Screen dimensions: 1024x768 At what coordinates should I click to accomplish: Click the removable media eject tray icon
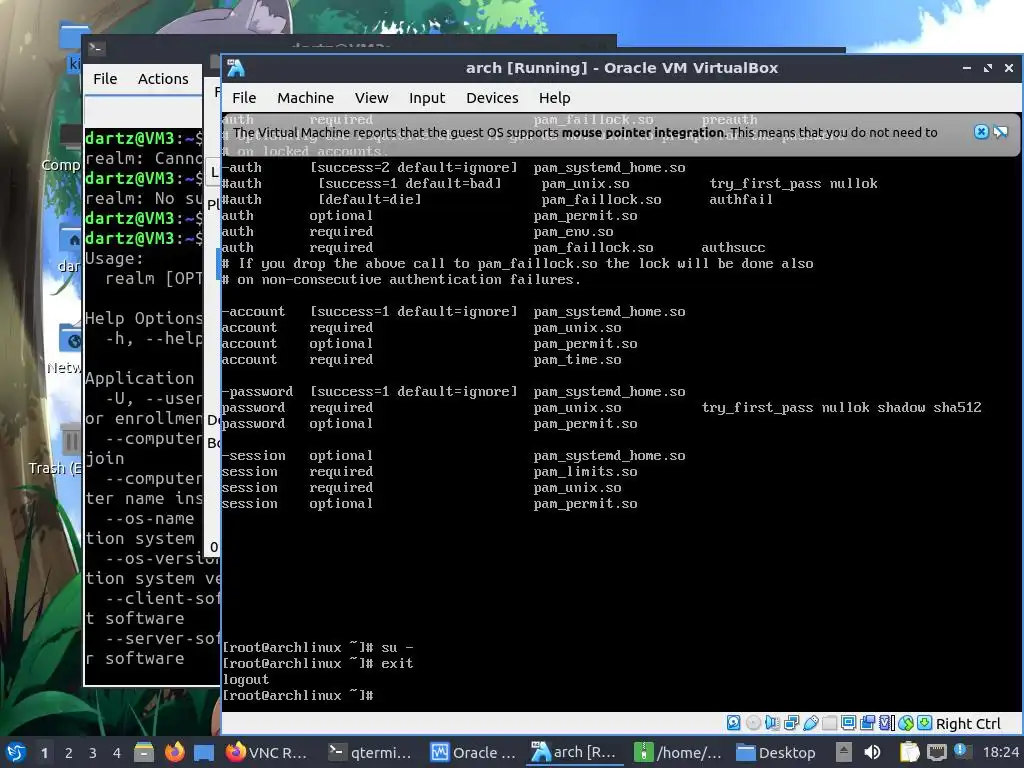(844, 752)
